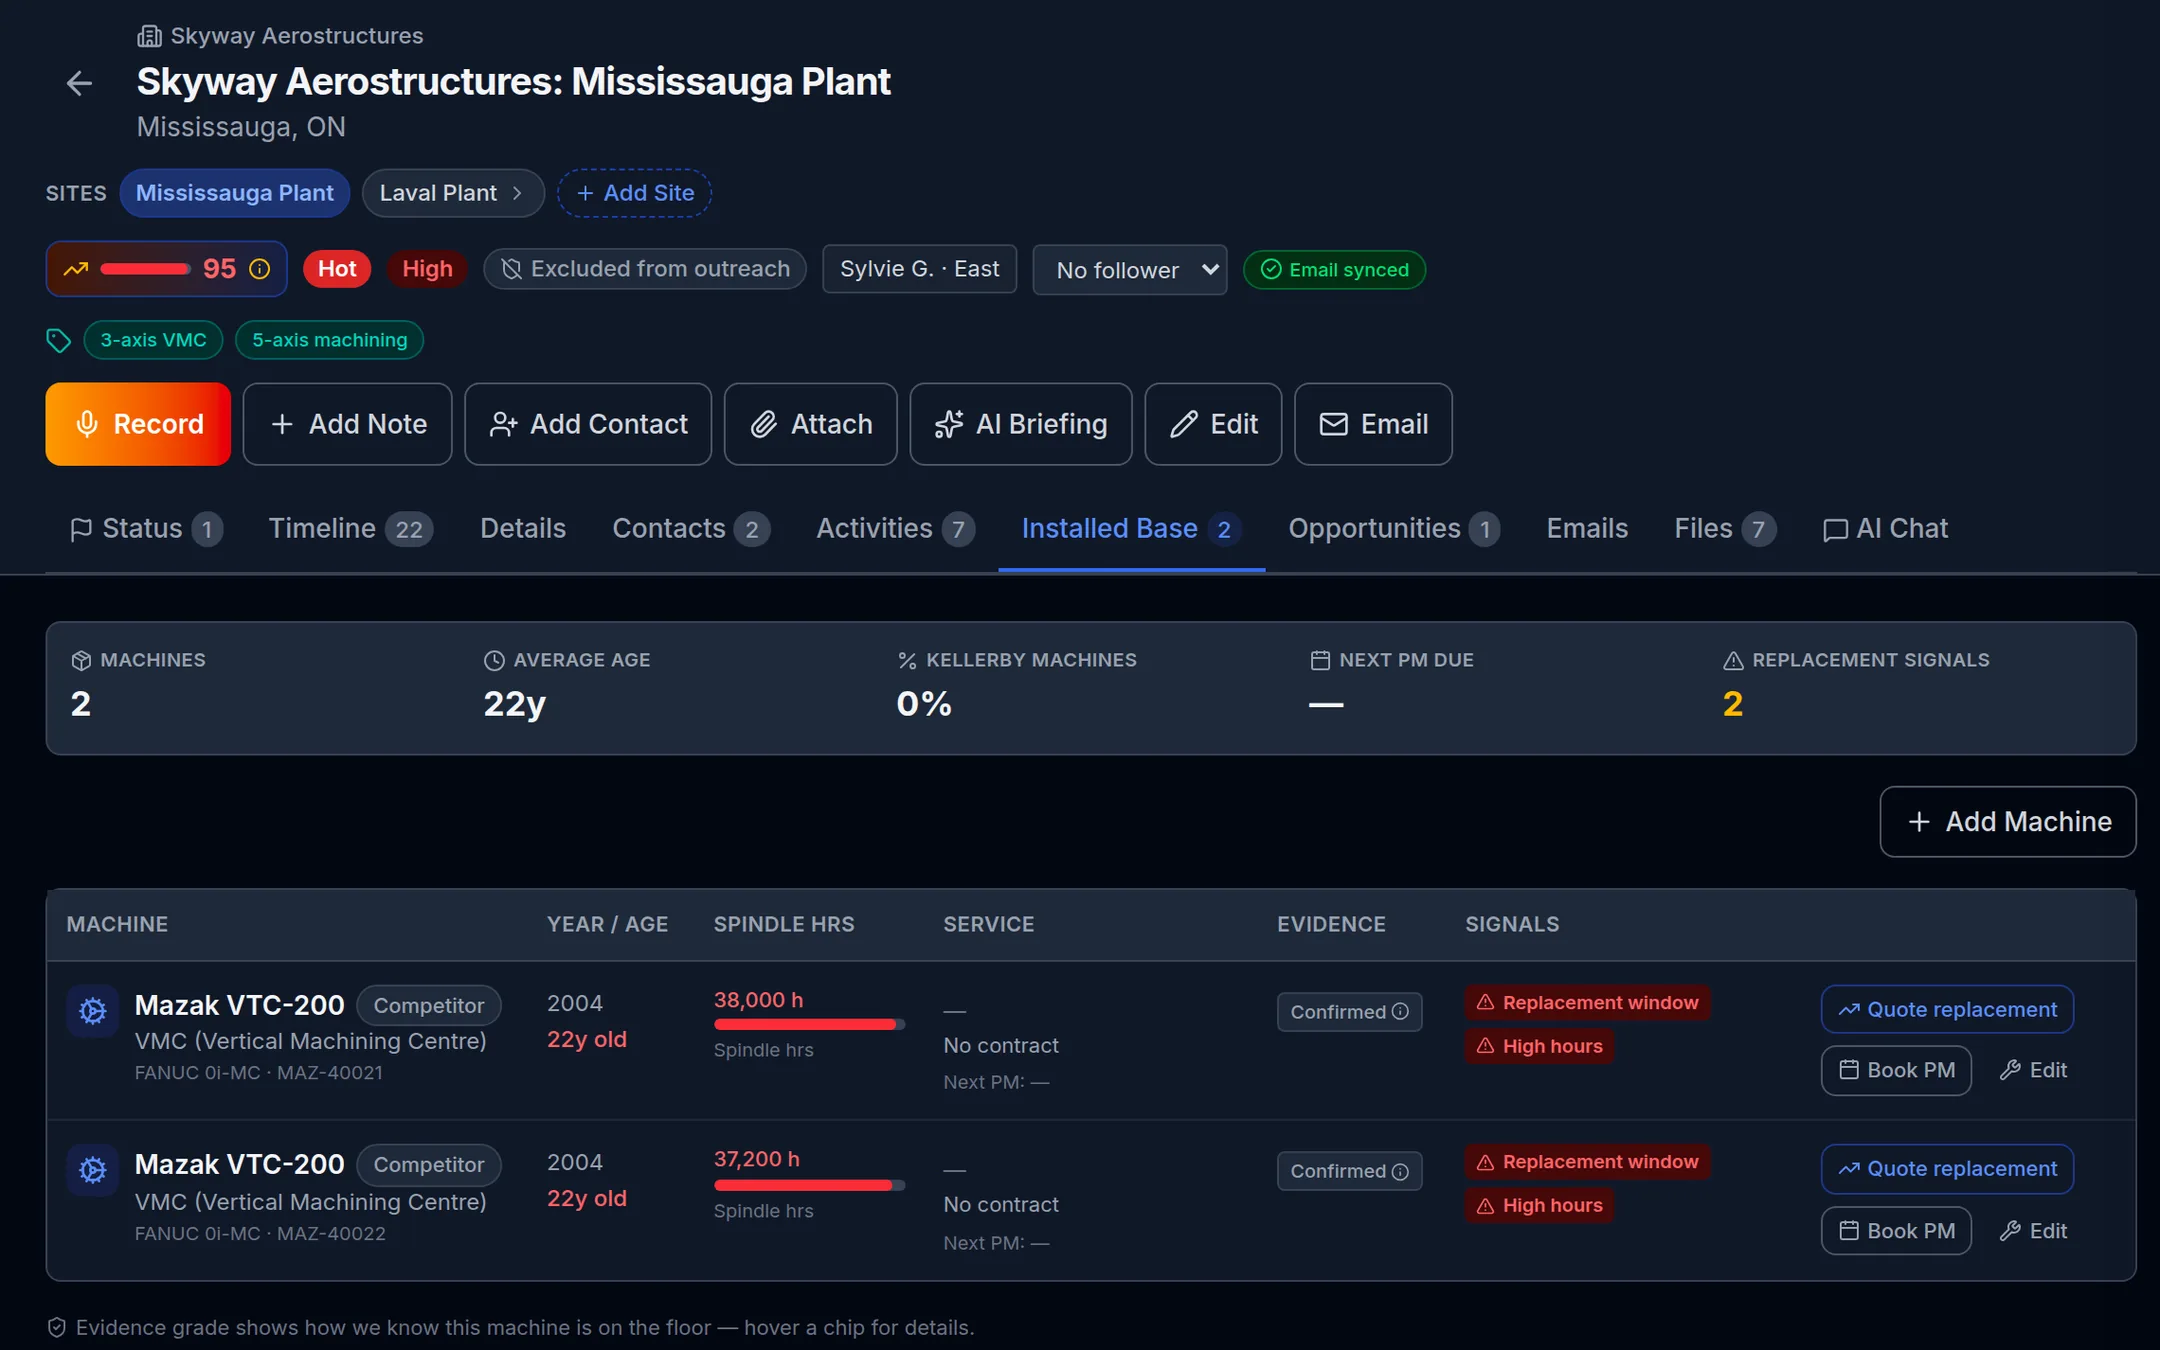
Task: Click the building icon beside Skyway Aerostructures
Action: click(x=149, y=36)
